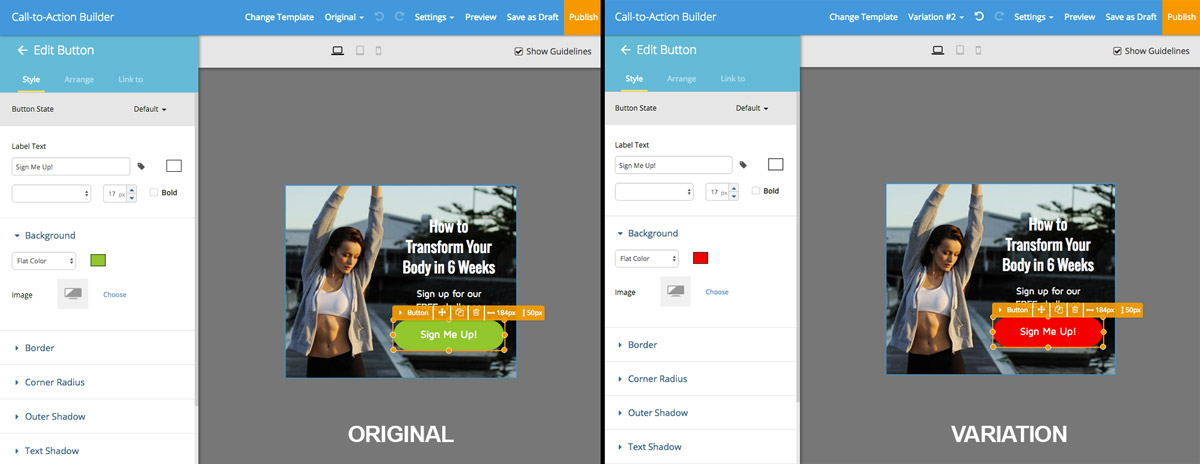
Task: Click the Publish button in the Variation builder
Action: [x=1181, y=17]
